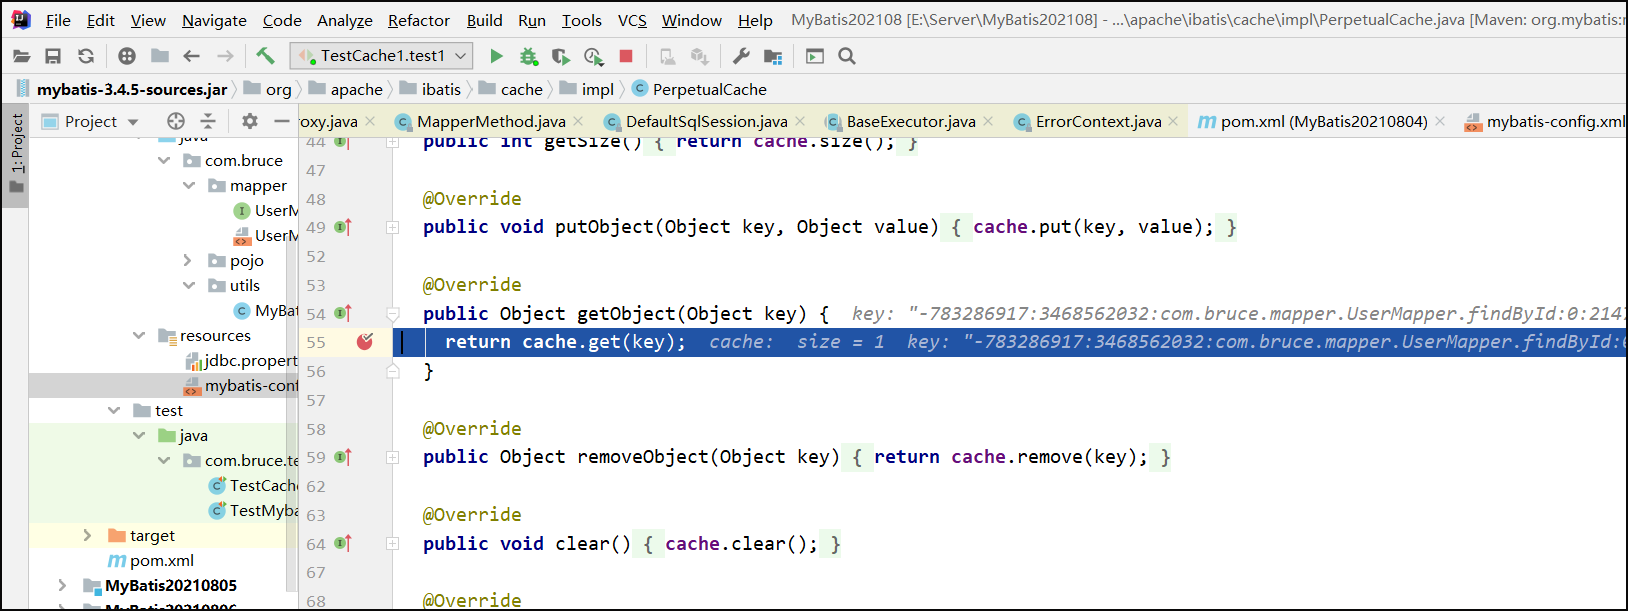Viewport: 1628px width, 611px height.
Task: Expand folded putObject method on line 49
Action: [393, 227]
